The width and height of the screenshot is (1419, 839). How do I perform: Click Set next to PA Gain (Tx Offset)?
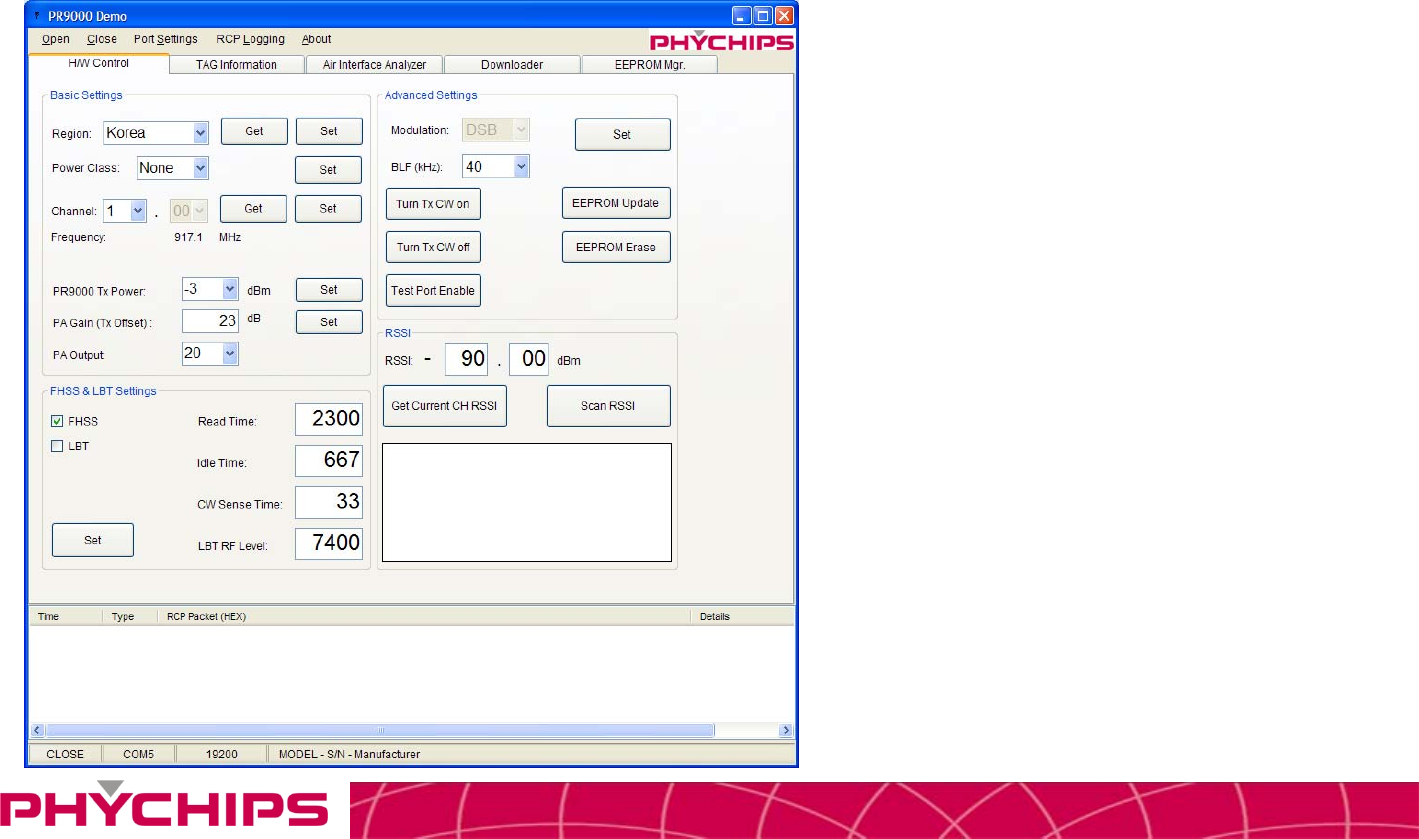[329, 322]
